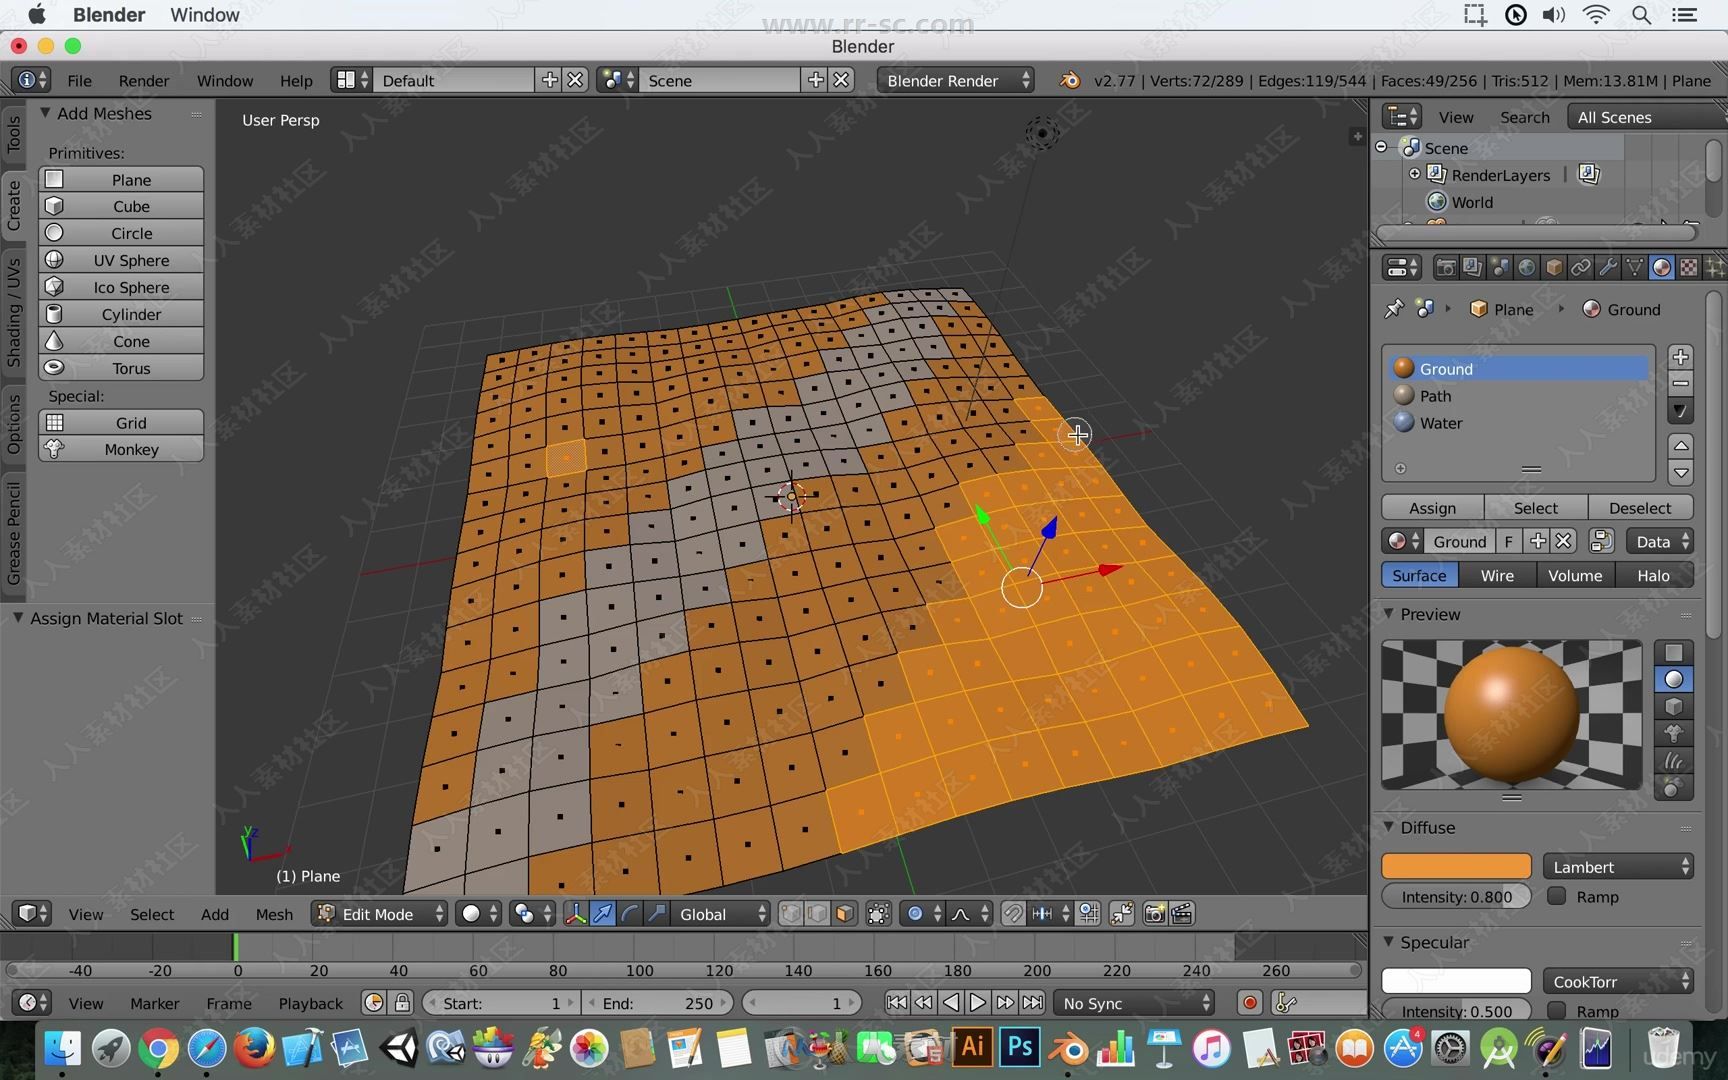Open the Render Layers properties tab

[1472, 267]
